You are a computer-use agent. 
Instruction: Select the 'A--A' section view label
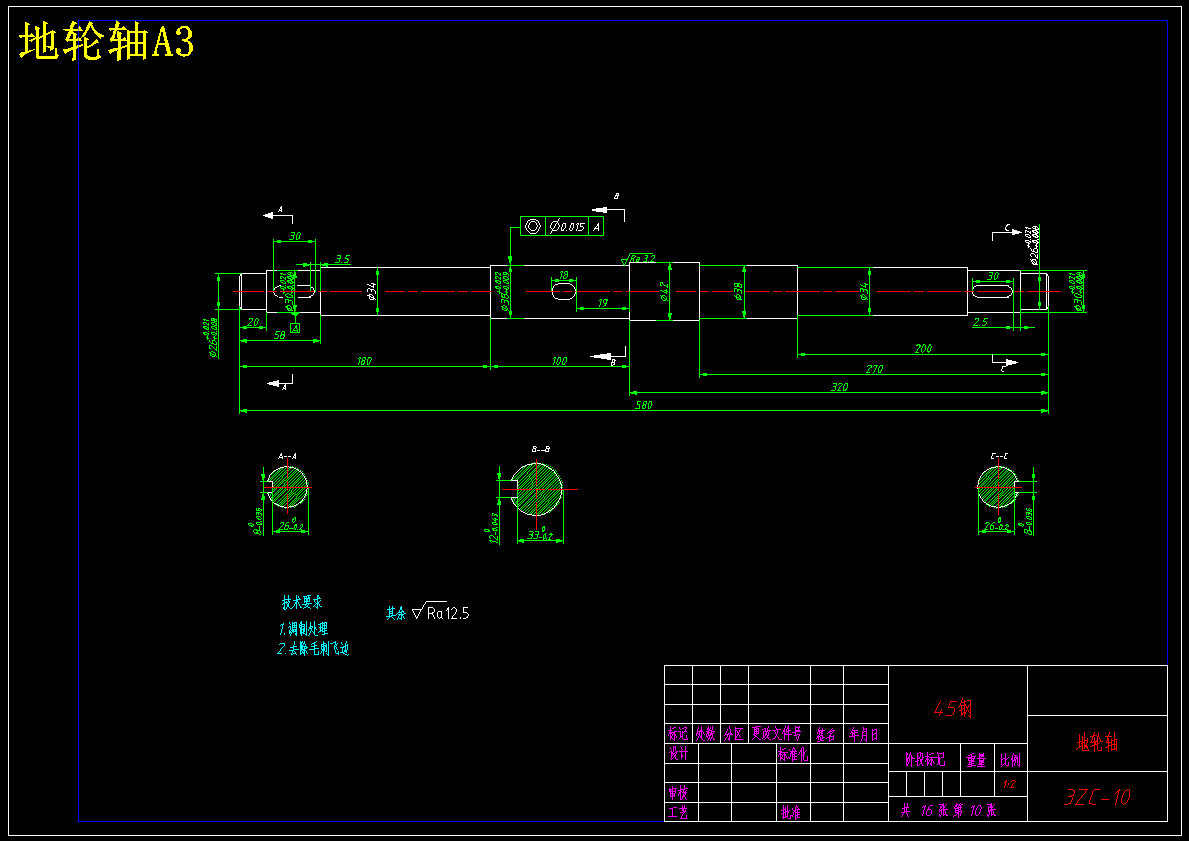click(x=287, y=456)
